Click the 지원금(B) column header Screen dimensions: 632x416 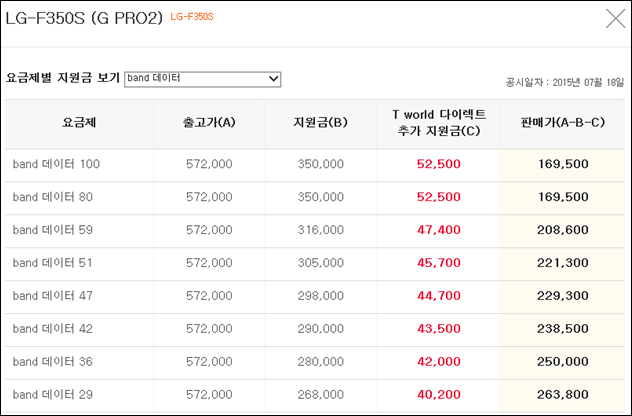(x=320, y=123)
